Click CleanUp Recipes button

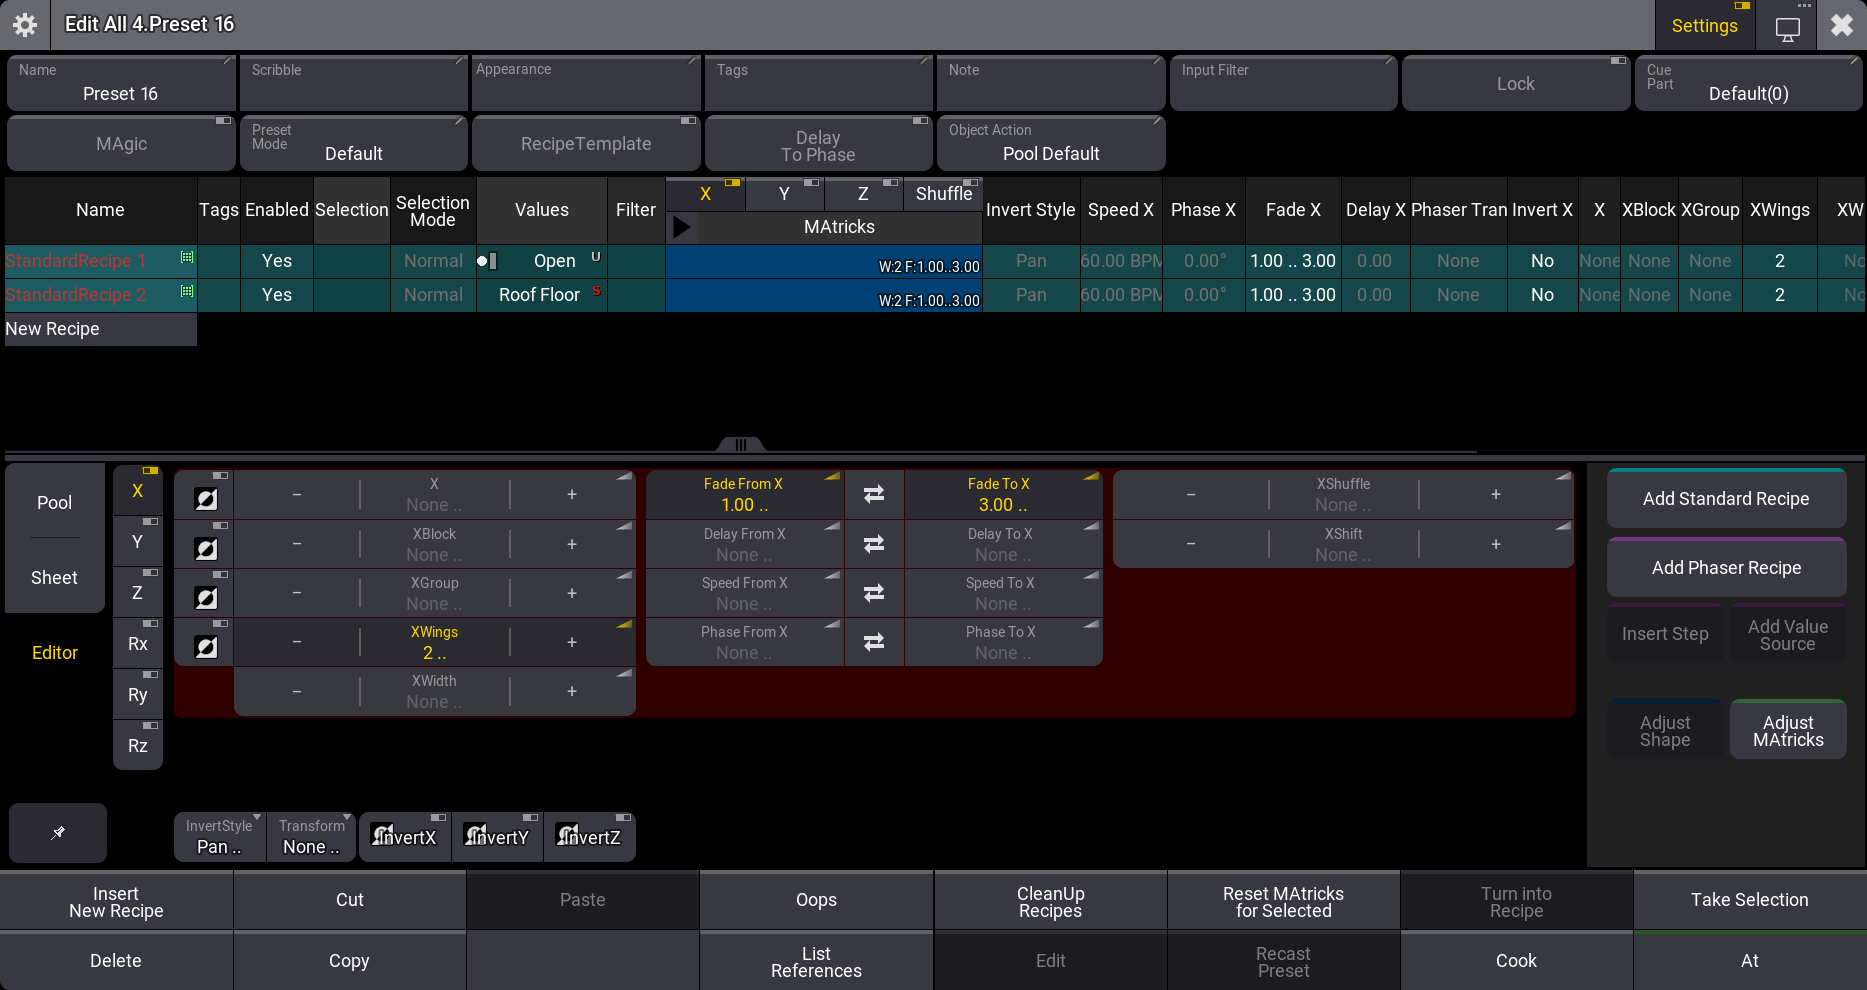click(1050, 901)
